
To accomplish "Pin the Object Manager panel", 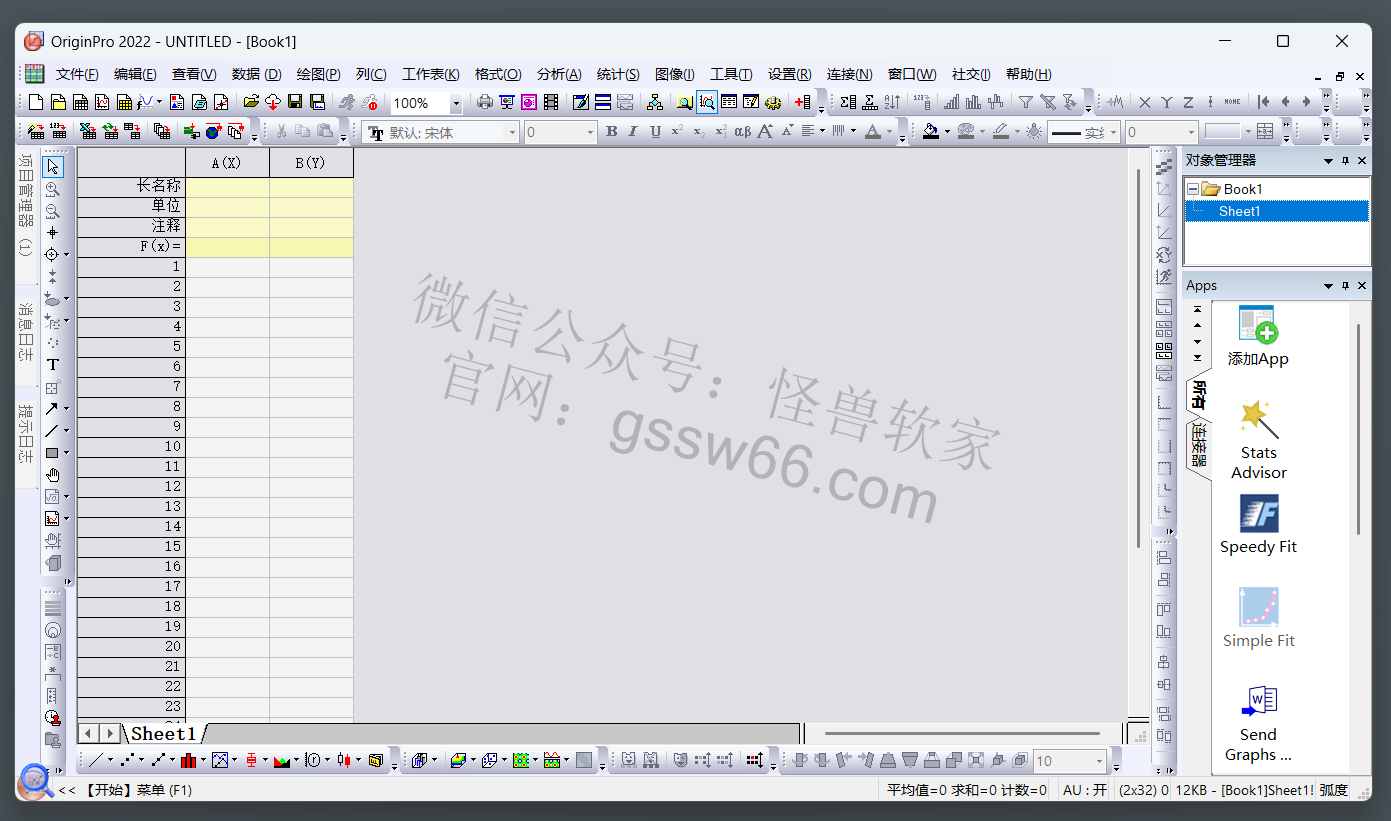I will tap(1346, 161).
